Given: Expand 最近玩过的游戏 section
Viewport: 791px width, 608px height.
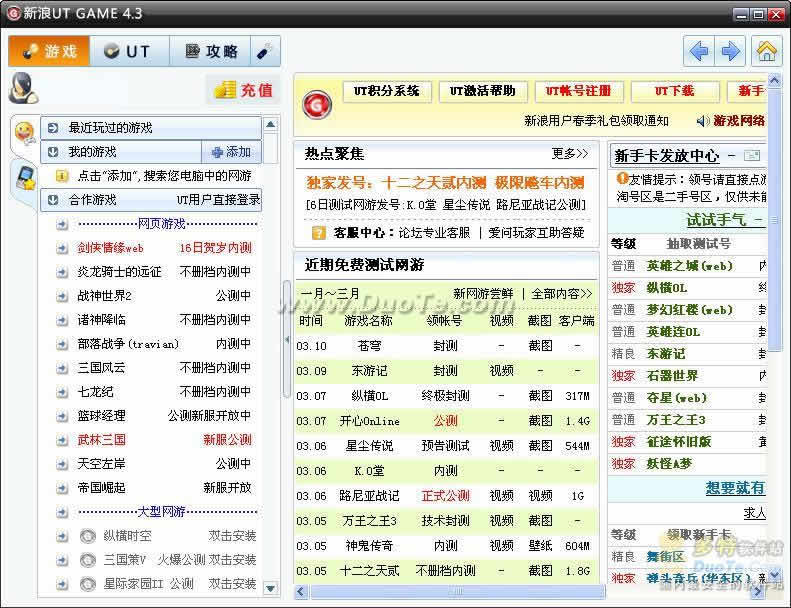Looking at the screenshot, I should [54, 128].
